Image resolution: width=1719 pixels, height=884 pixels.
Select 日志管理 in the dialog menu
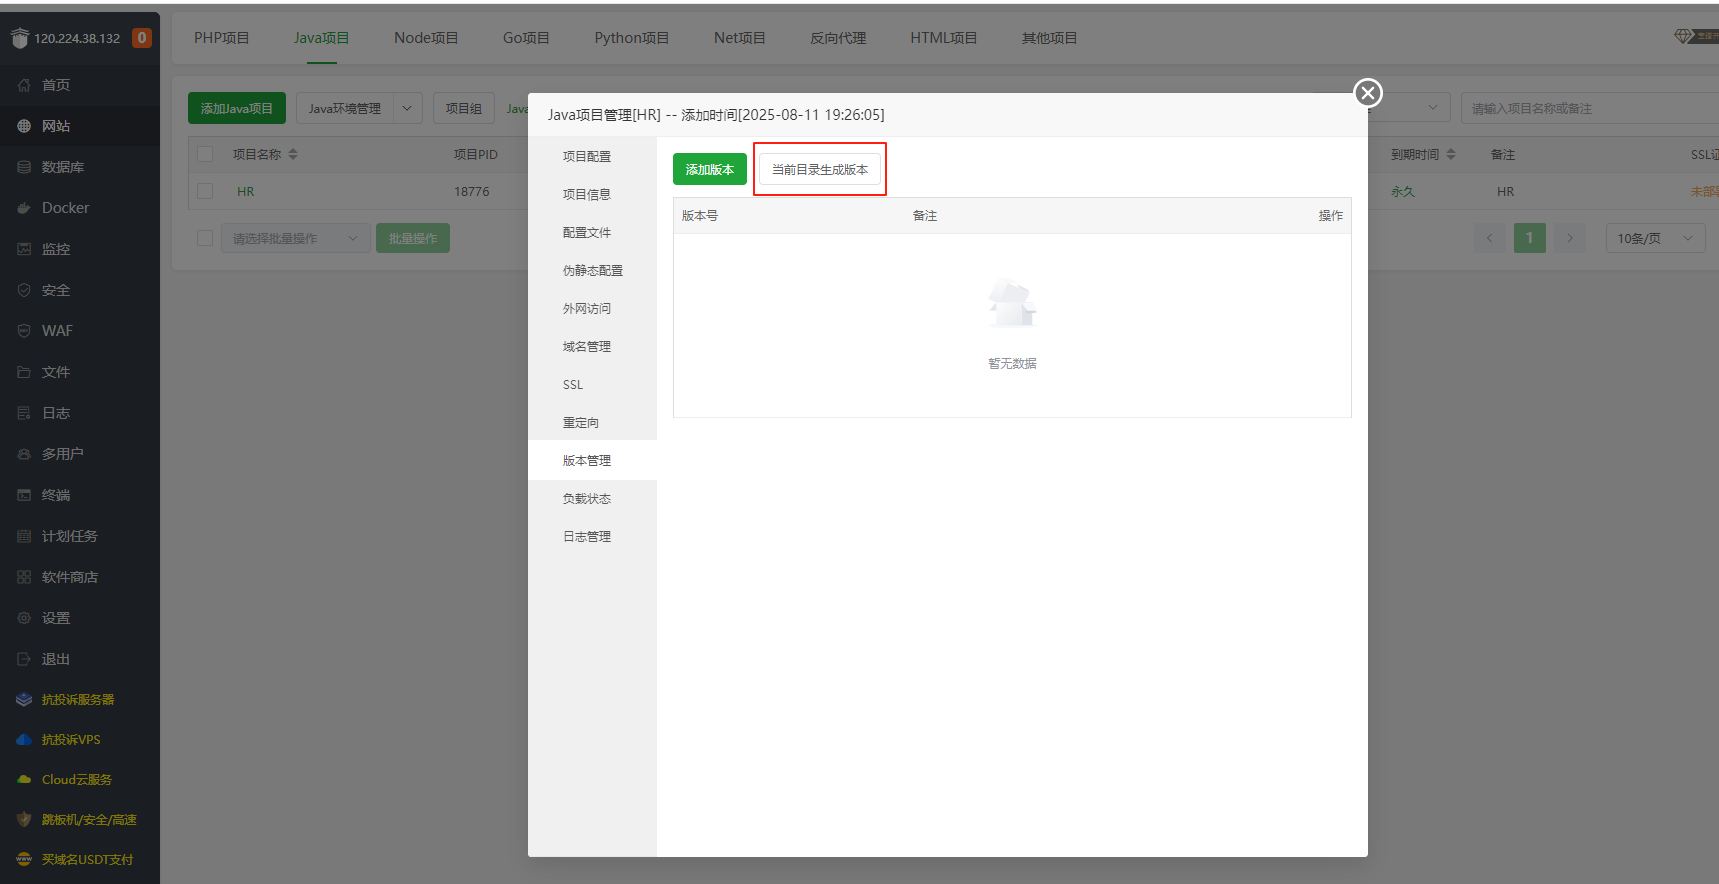coord(587,537)
